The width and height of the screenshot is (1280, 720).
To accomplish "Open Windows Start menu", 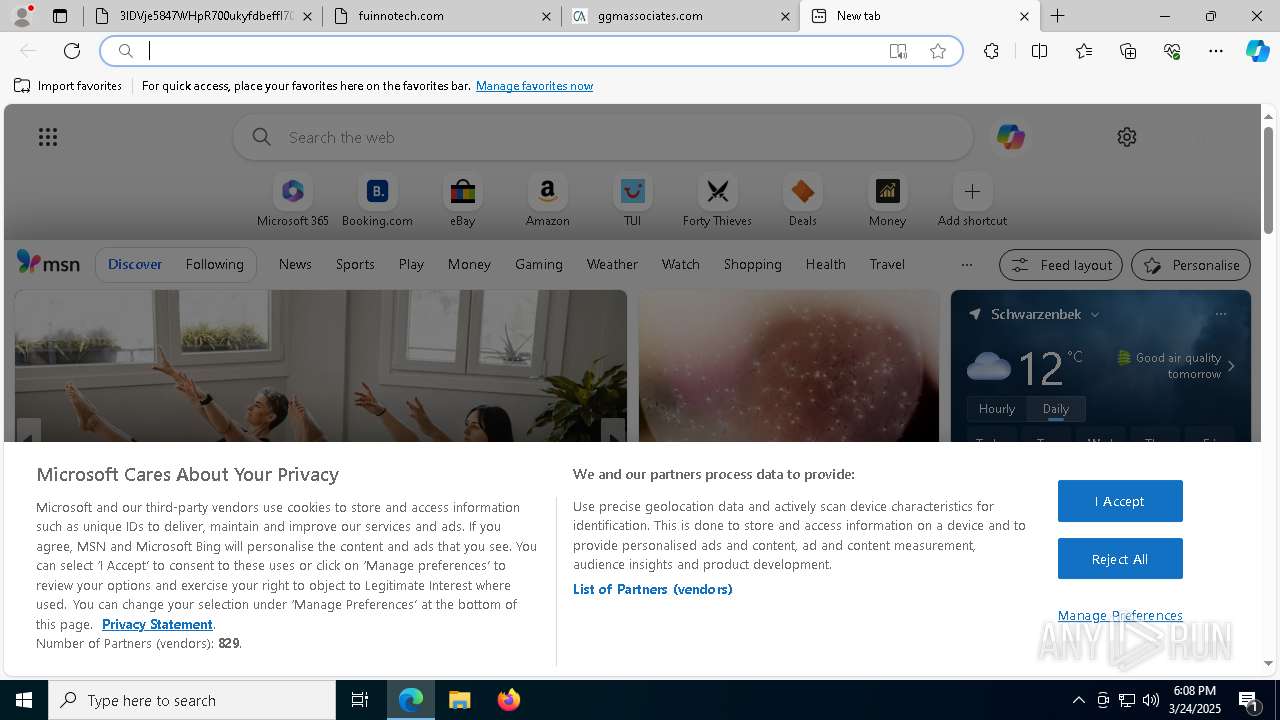I will [24, 700].
